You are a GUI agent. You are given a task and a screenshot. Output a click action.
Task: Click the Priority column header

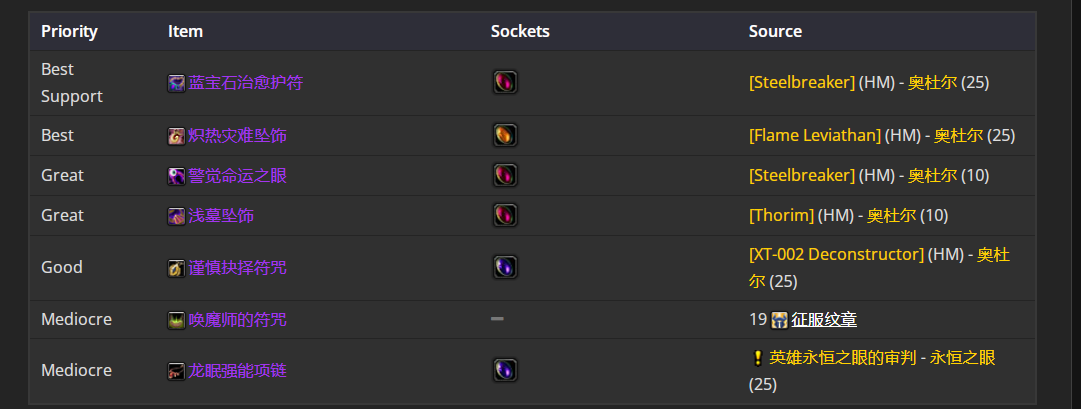pyautogui.click(x=70, y=31)
